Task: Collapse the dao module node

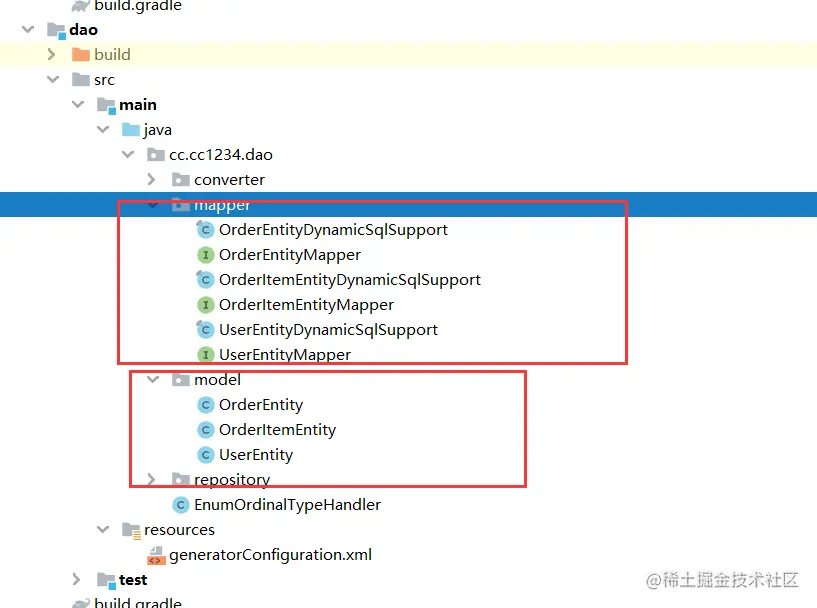Action: tap(28, 29)
